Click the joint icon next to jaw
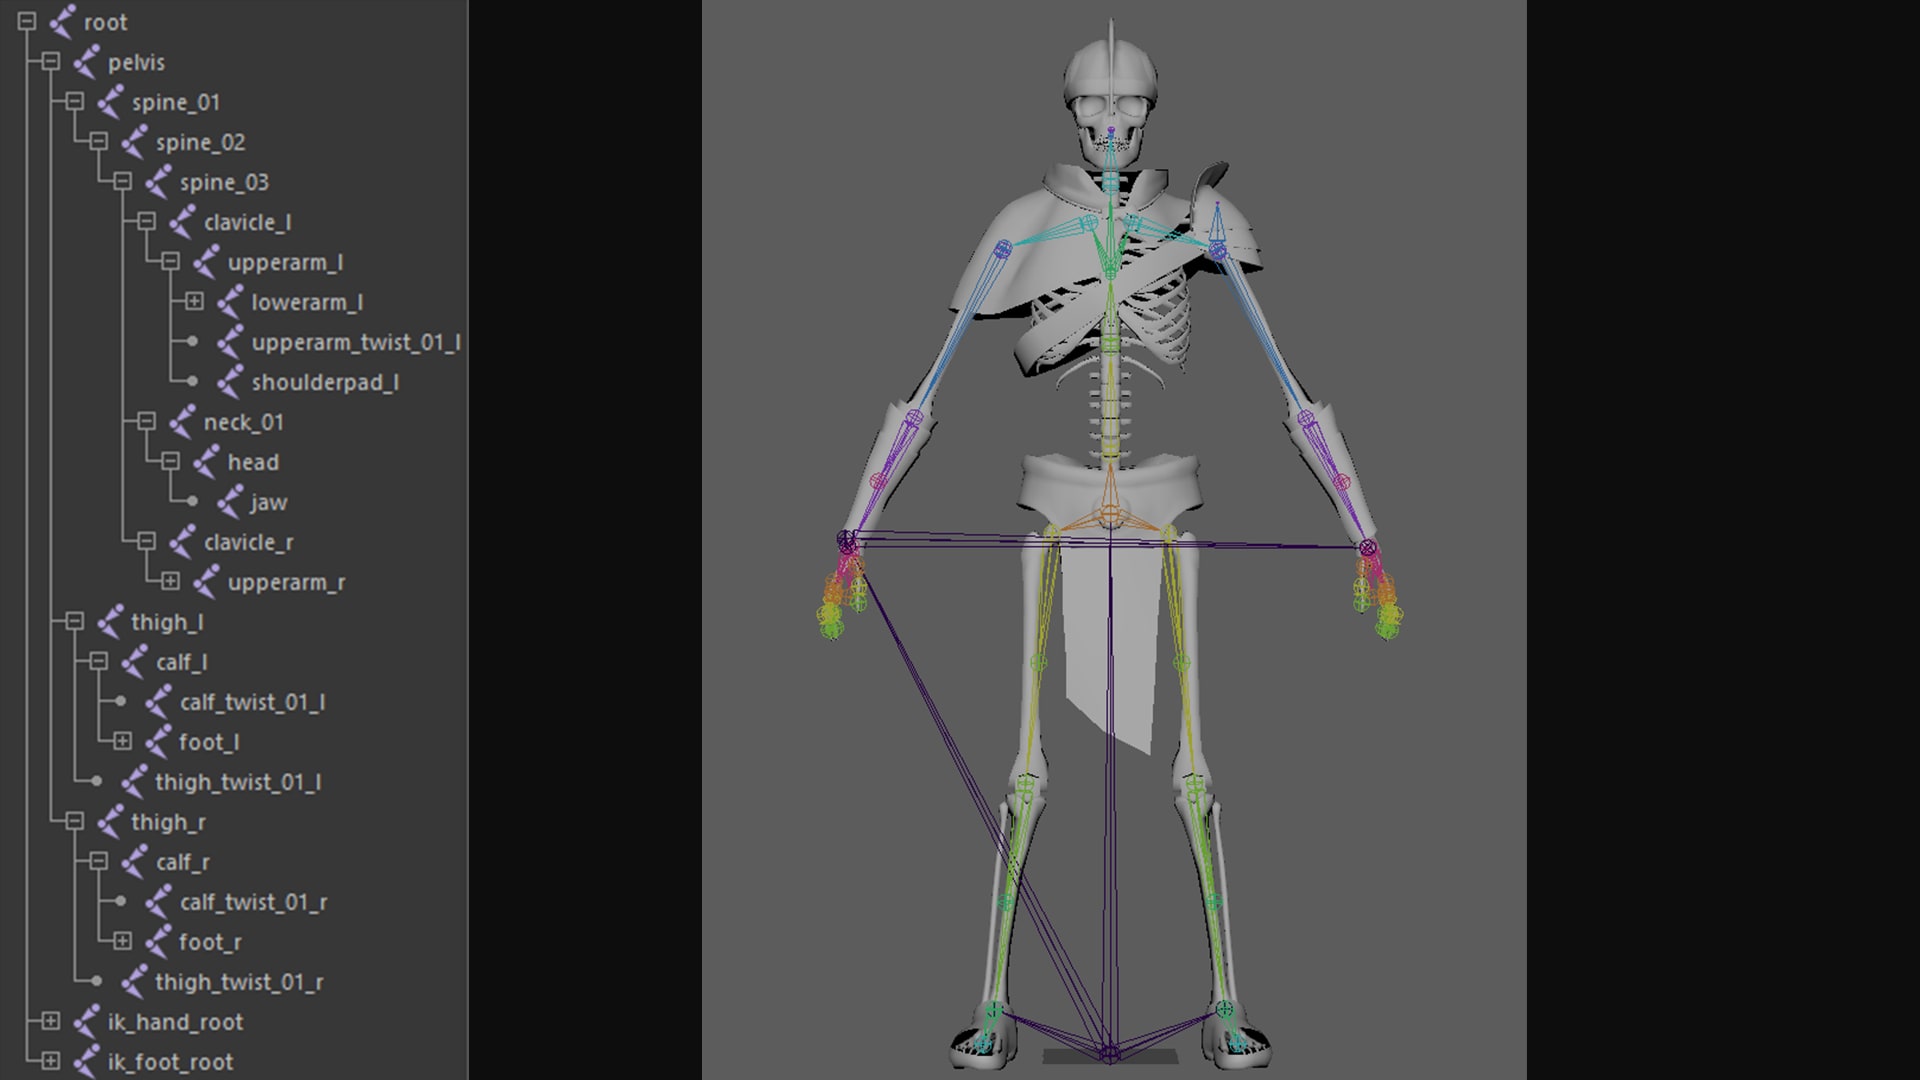Screen dimensions: 1920x1080 tap(230, 502)
